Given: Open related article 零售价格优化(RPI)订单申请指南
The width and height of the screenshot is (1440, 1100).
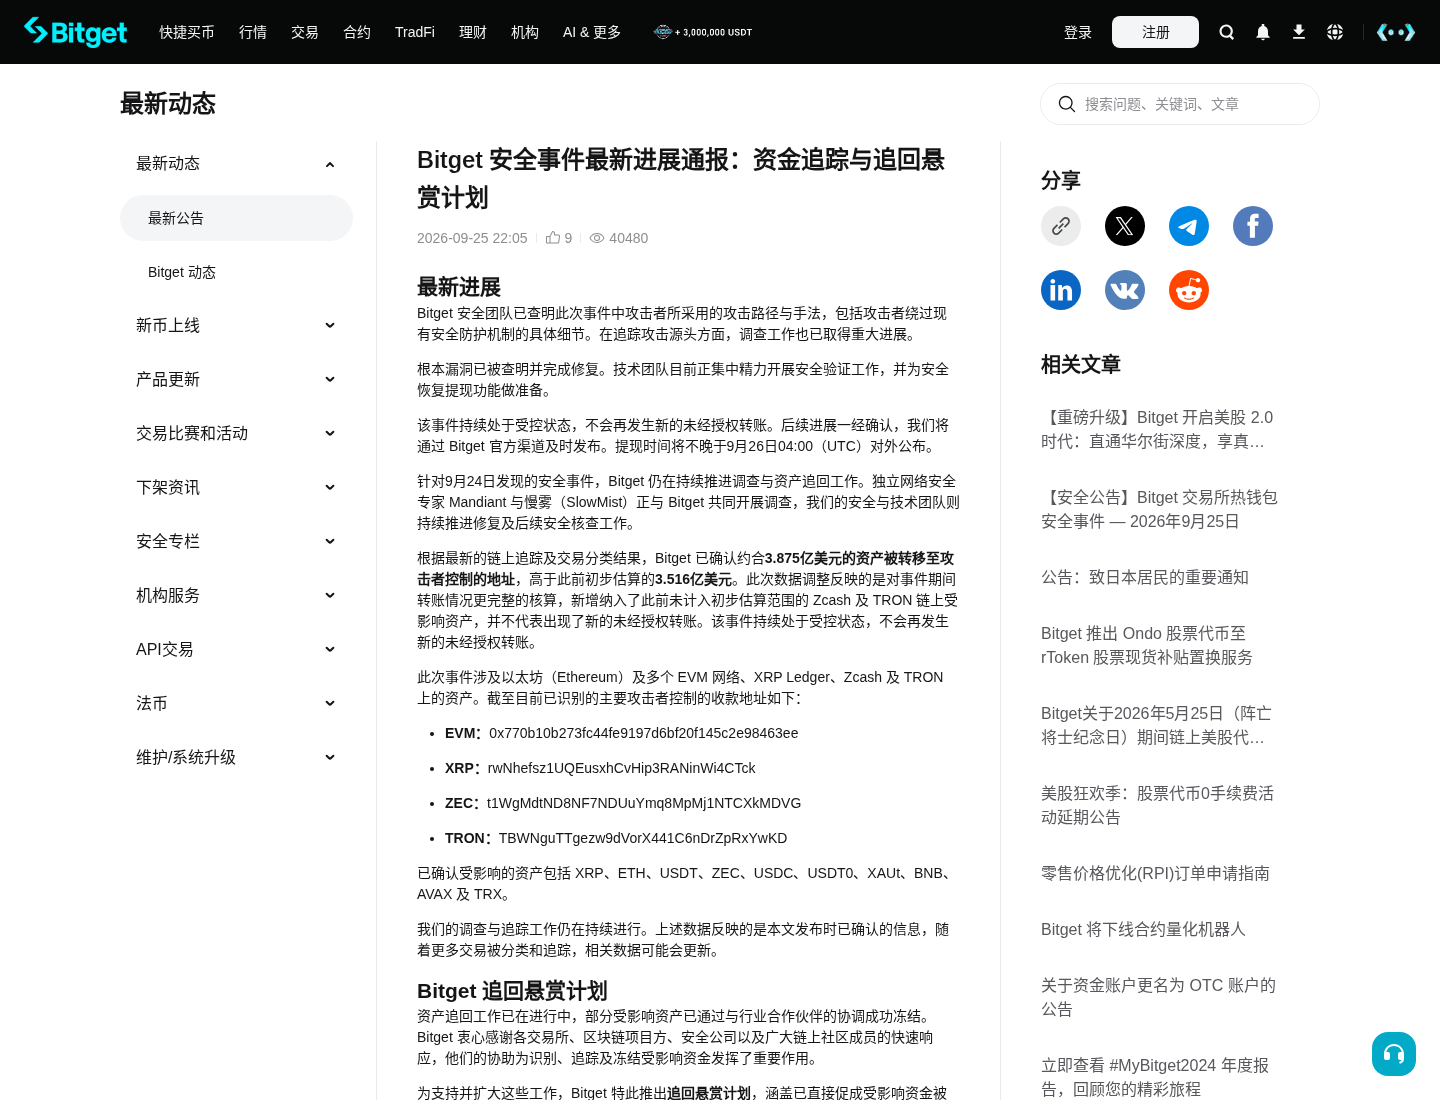Looking at the screenshot, I should coord(1155,873).
